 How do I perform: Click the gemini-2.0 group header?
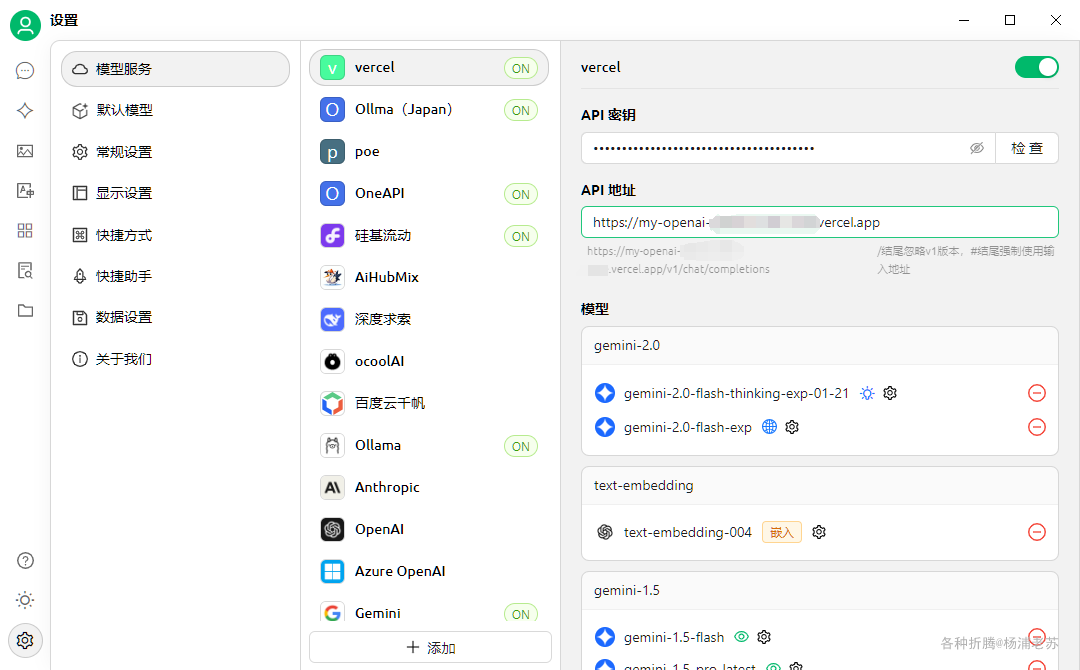click(820, 346)
